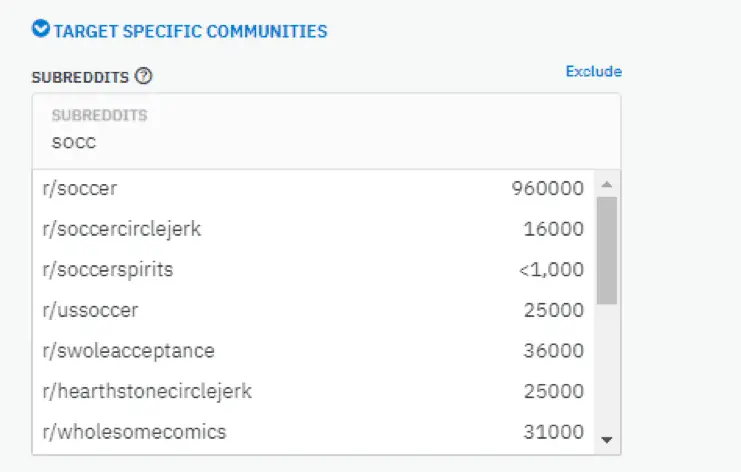The image size is (741, 472).
Task: Choose the r/swoleacceptance entry
Action: (x=313, y=351)
